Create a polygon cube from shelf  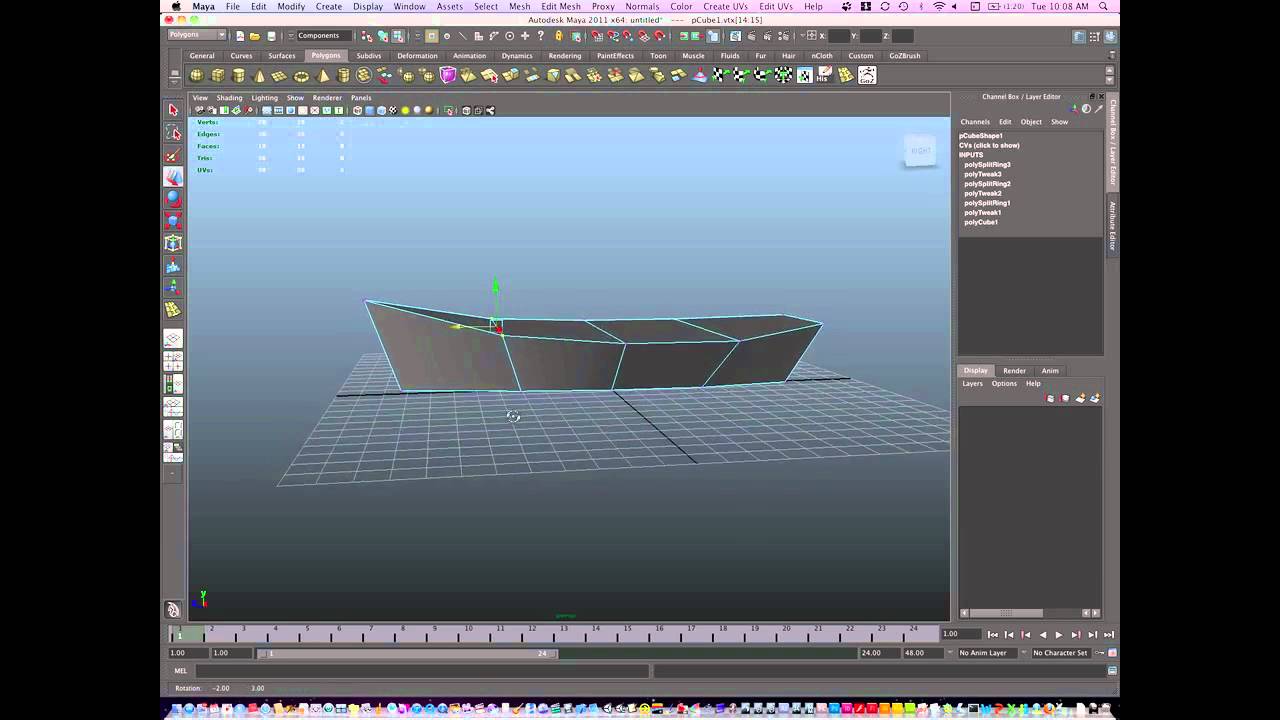click(x=218, y=75)
